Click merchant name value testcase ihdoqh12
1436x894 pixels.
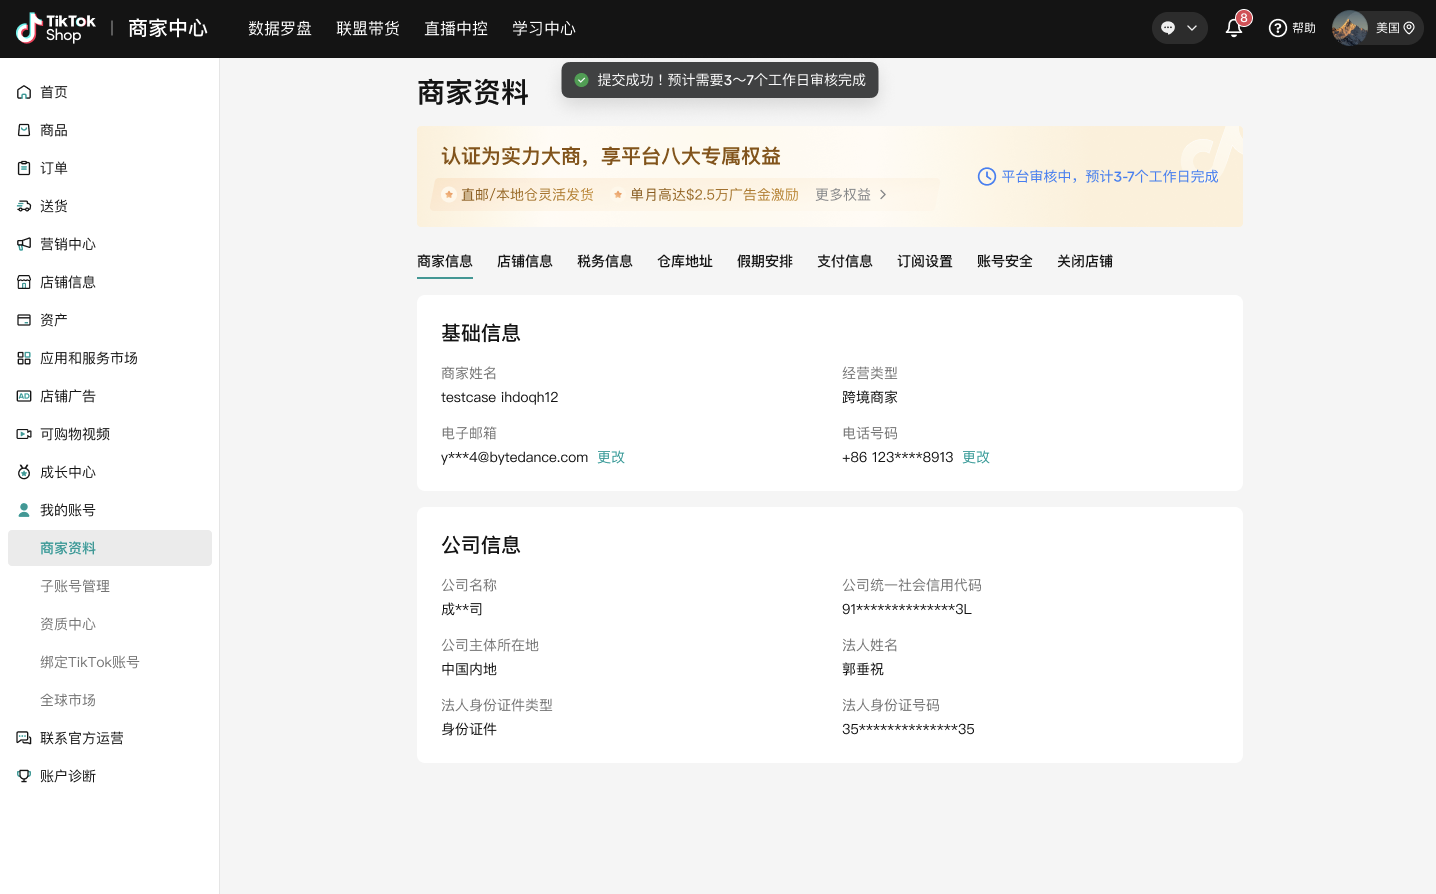(x=500, y=397)
